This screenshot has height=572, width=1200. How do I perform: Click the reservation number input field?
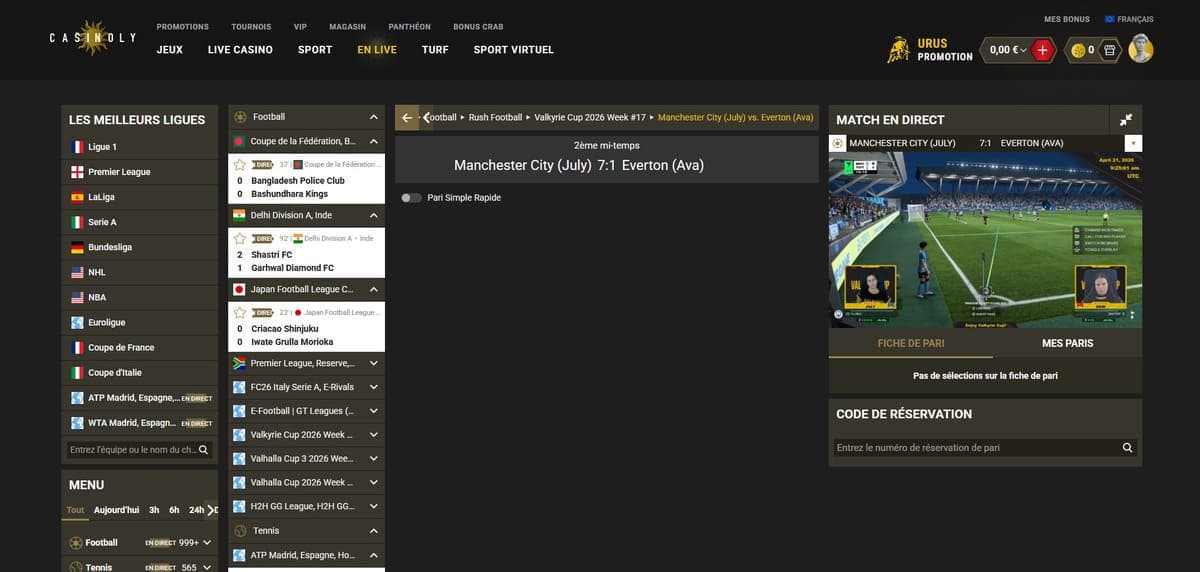[985, 448]
